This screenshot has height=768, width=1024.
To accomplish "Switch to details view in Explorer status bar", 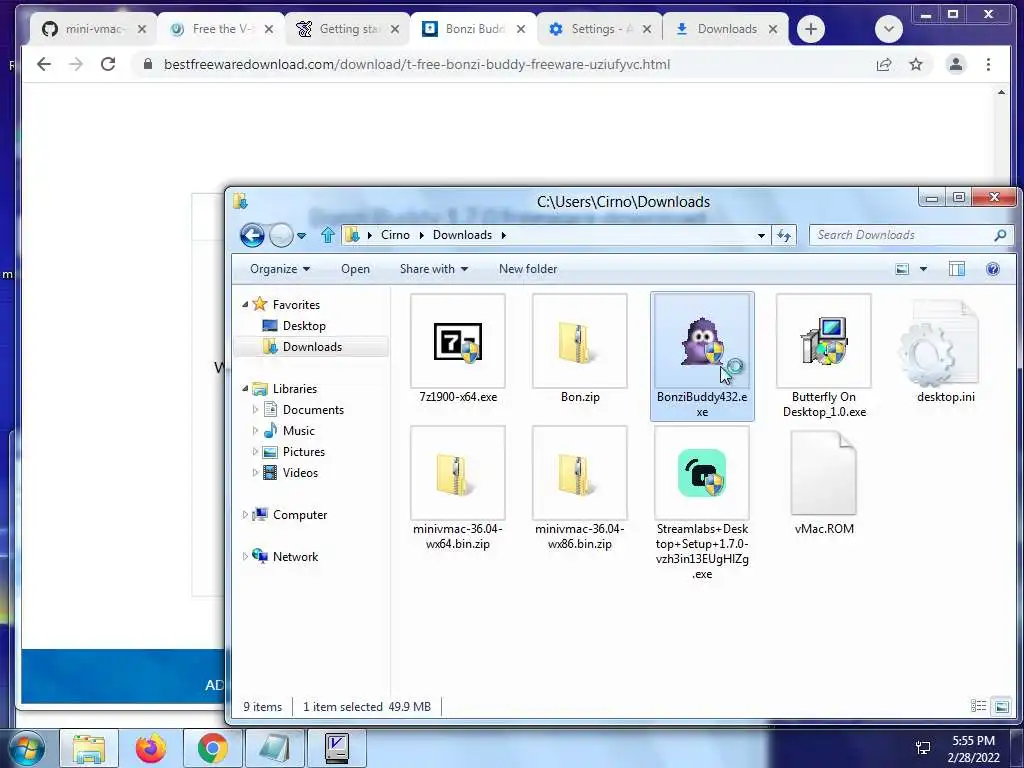I will tap(978, 705).
